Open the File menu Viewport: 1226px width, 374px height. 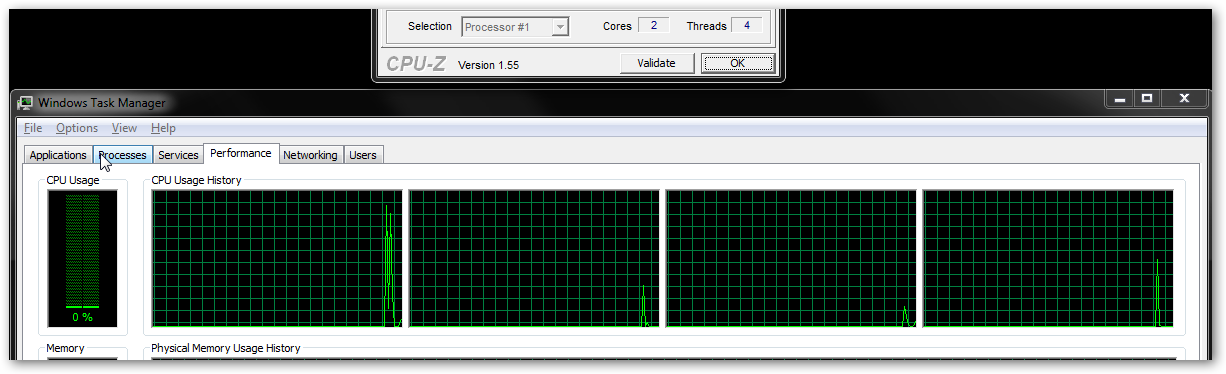[33, 128]
